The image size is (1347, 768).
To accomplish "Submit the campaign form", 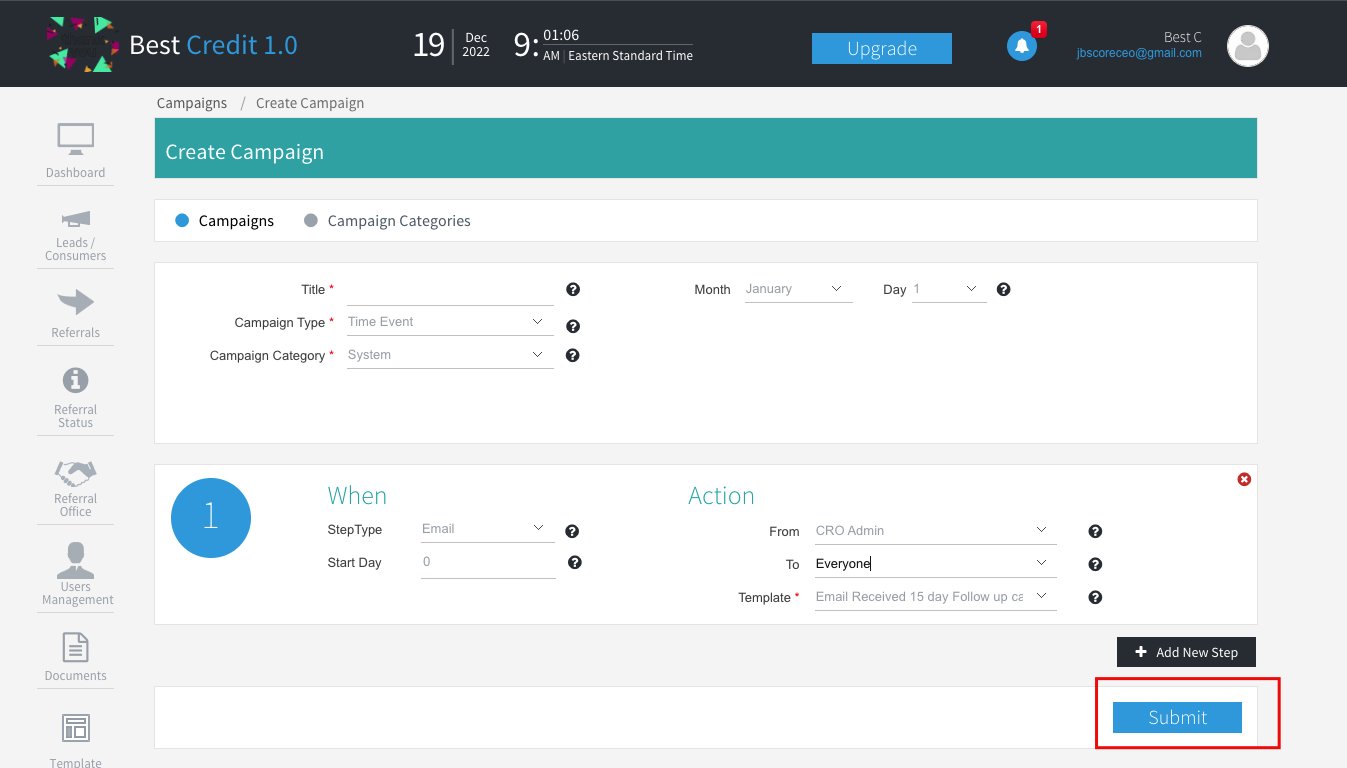I will 1177,717.
